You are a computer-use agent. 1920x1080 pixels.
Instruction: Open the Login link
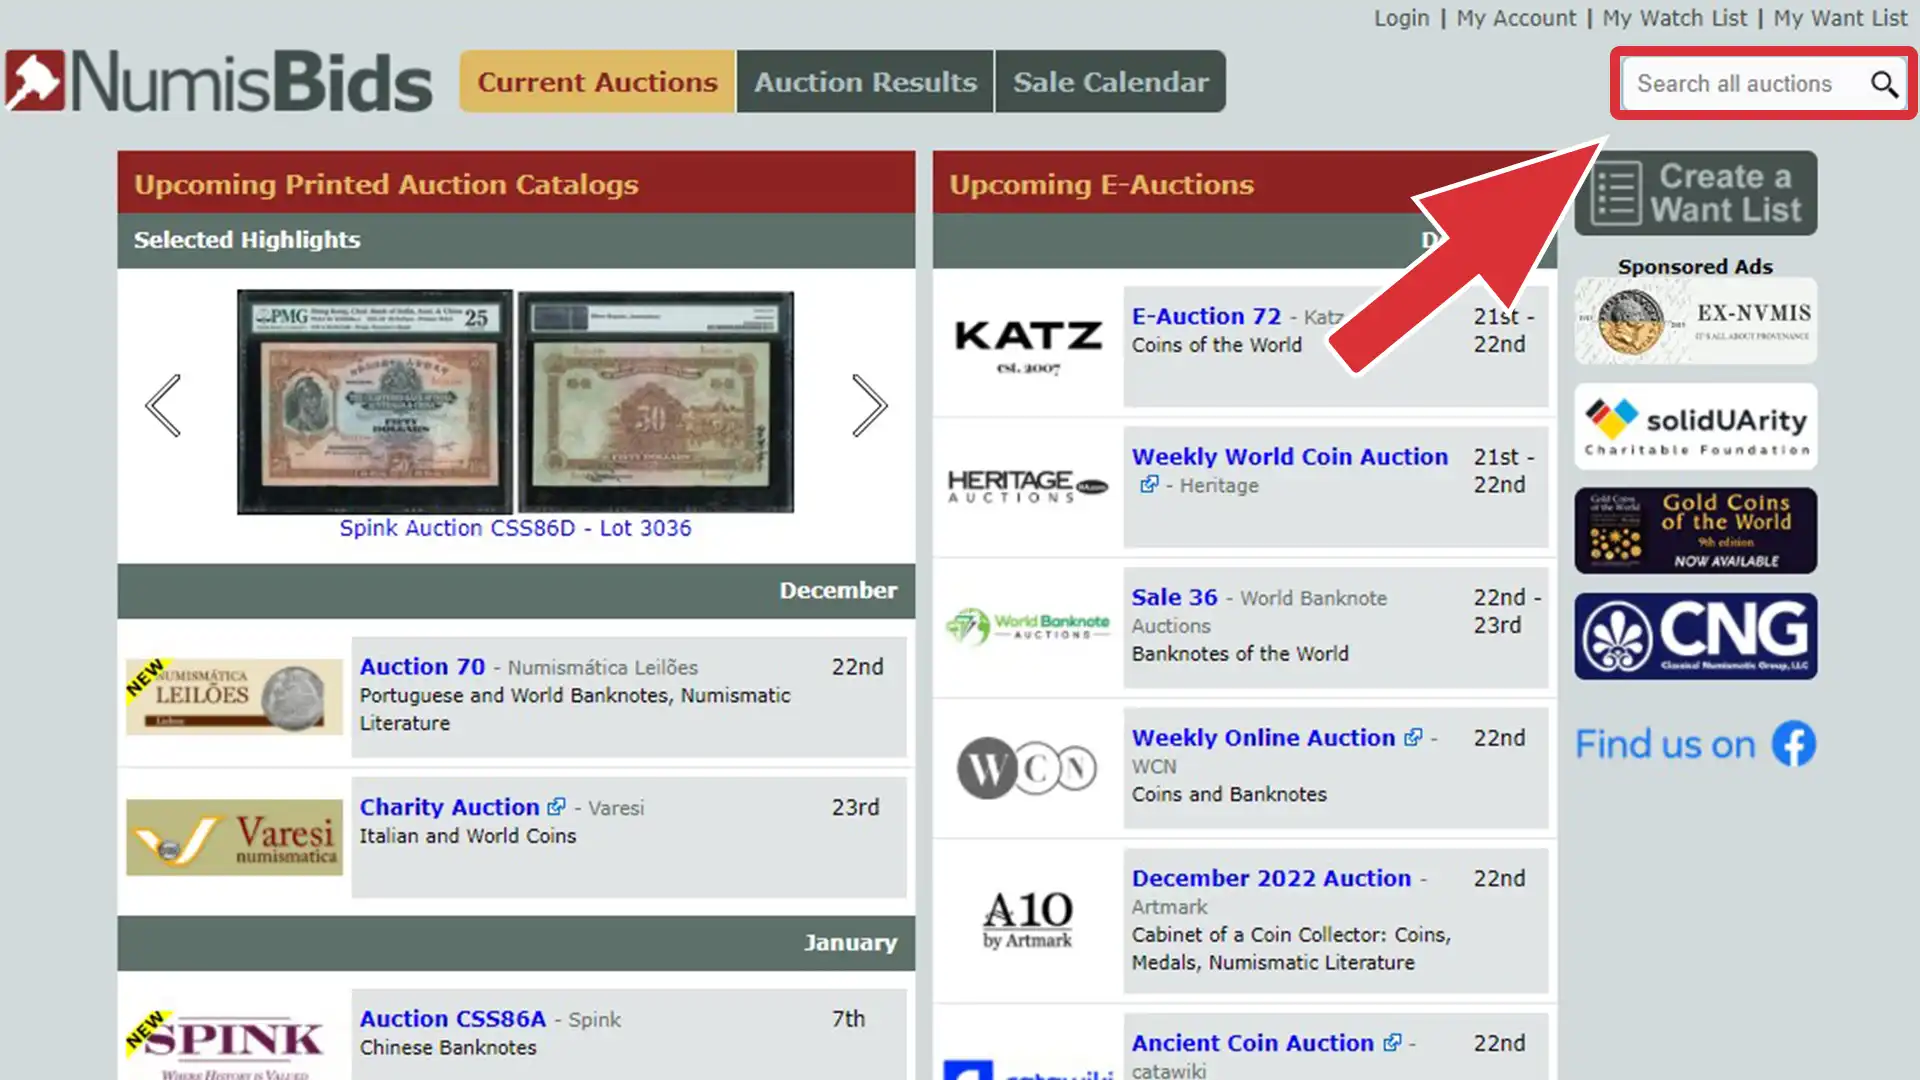1401,18
